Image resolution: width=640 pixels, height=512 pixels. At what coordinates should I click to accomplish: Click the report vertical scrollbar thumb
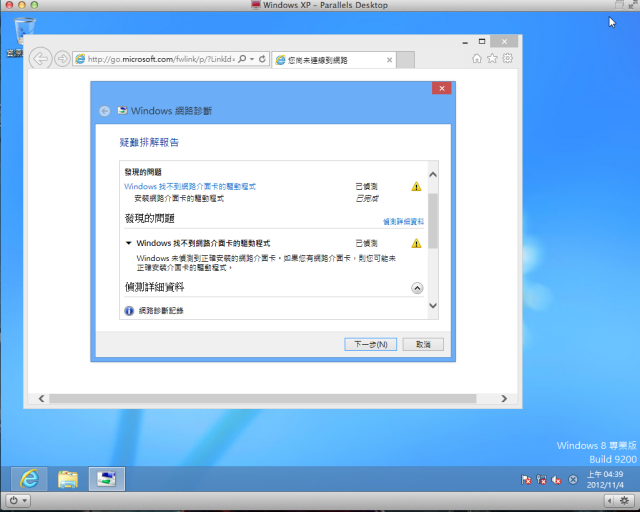[433, 221]
